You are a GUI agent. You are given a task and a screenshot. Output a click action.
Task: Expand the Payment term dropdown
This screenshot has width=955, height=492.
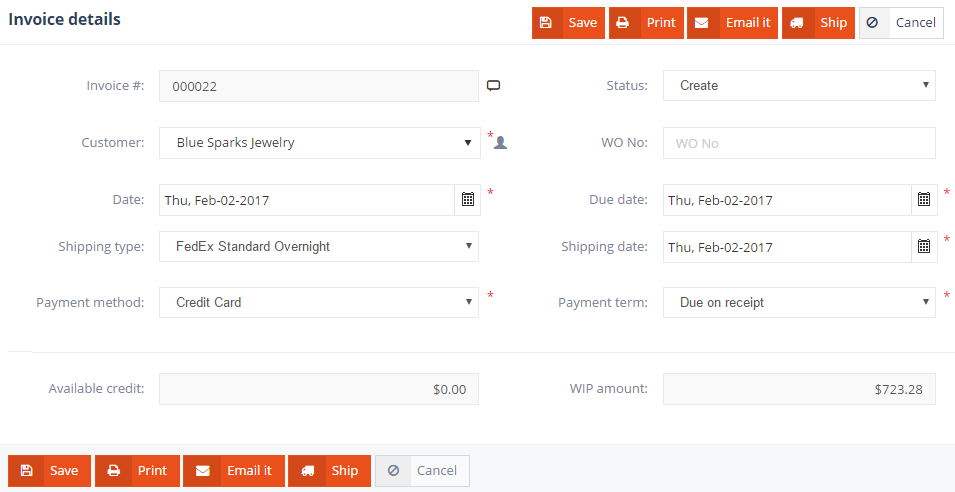tap(798, 303)
